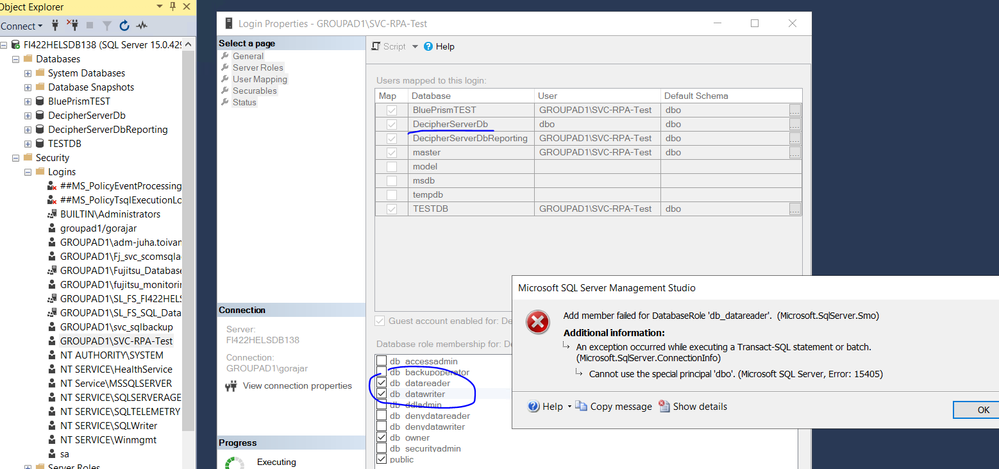Select the General page
The width and height of the screenshot is (999, 469).
coord(248,56)
